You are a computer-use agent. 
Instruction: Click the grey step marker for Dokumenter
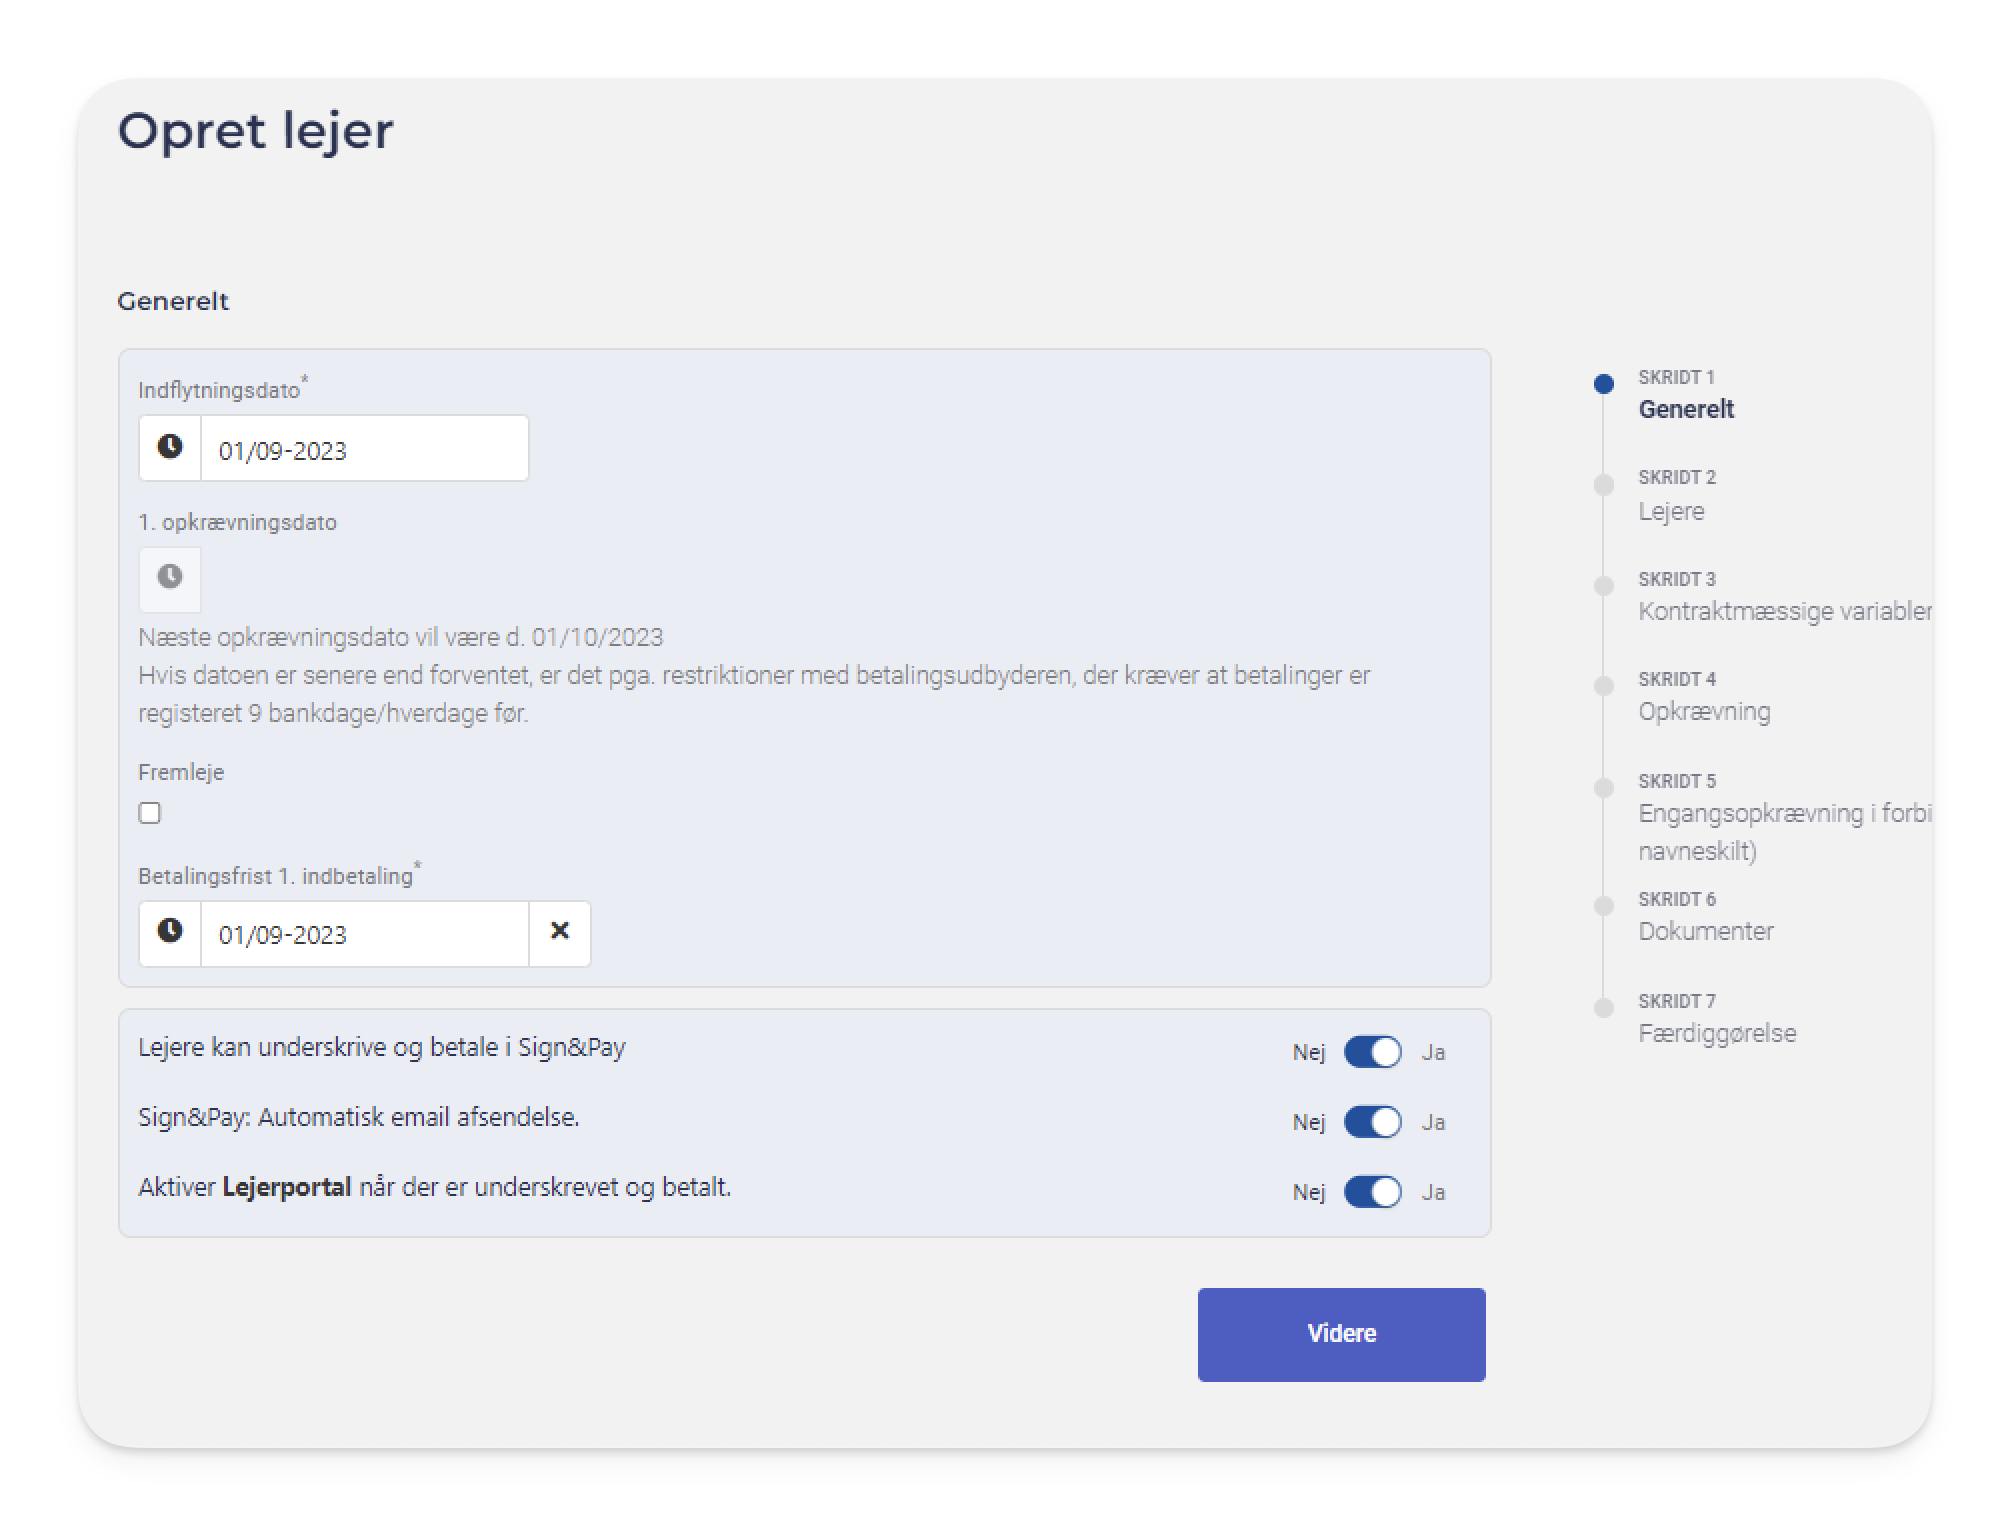tap(1603, 906)
